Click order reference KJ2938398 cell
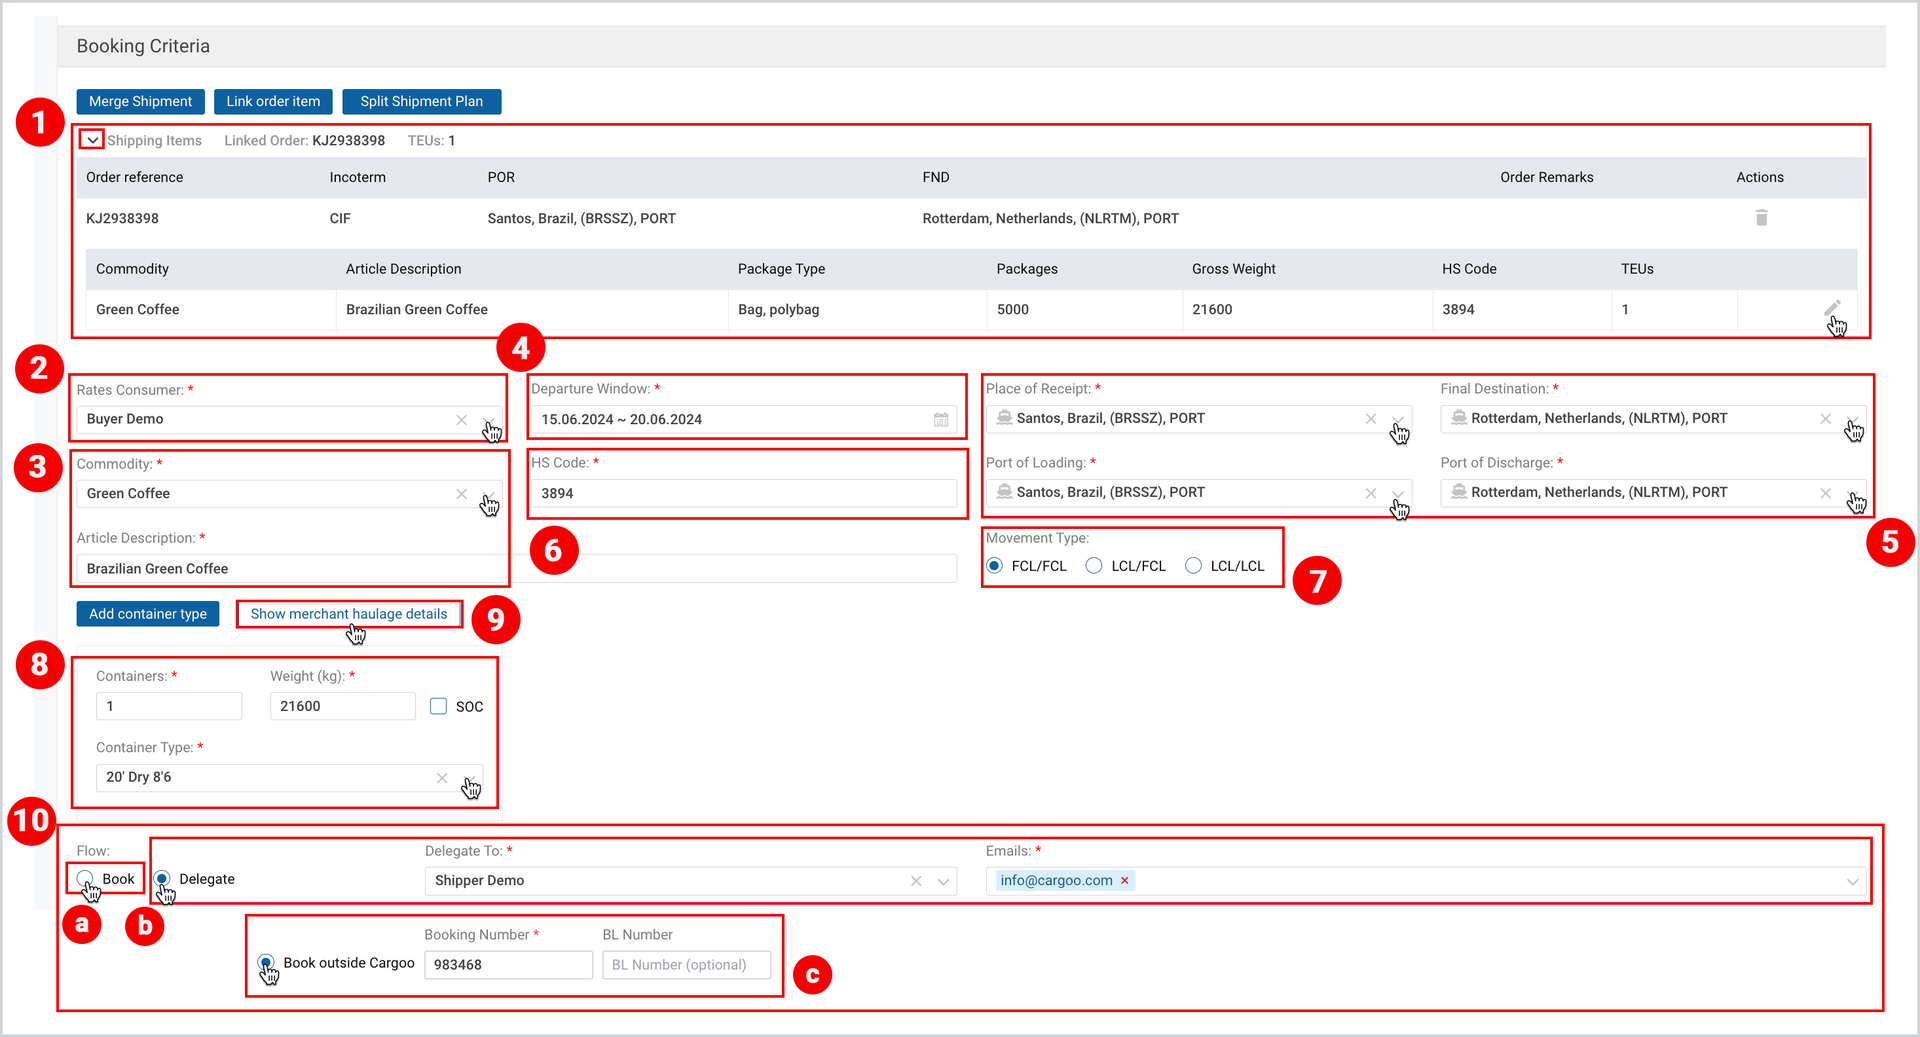The width and height of the screenshot is (1920, 1037). tap(122, 219)
